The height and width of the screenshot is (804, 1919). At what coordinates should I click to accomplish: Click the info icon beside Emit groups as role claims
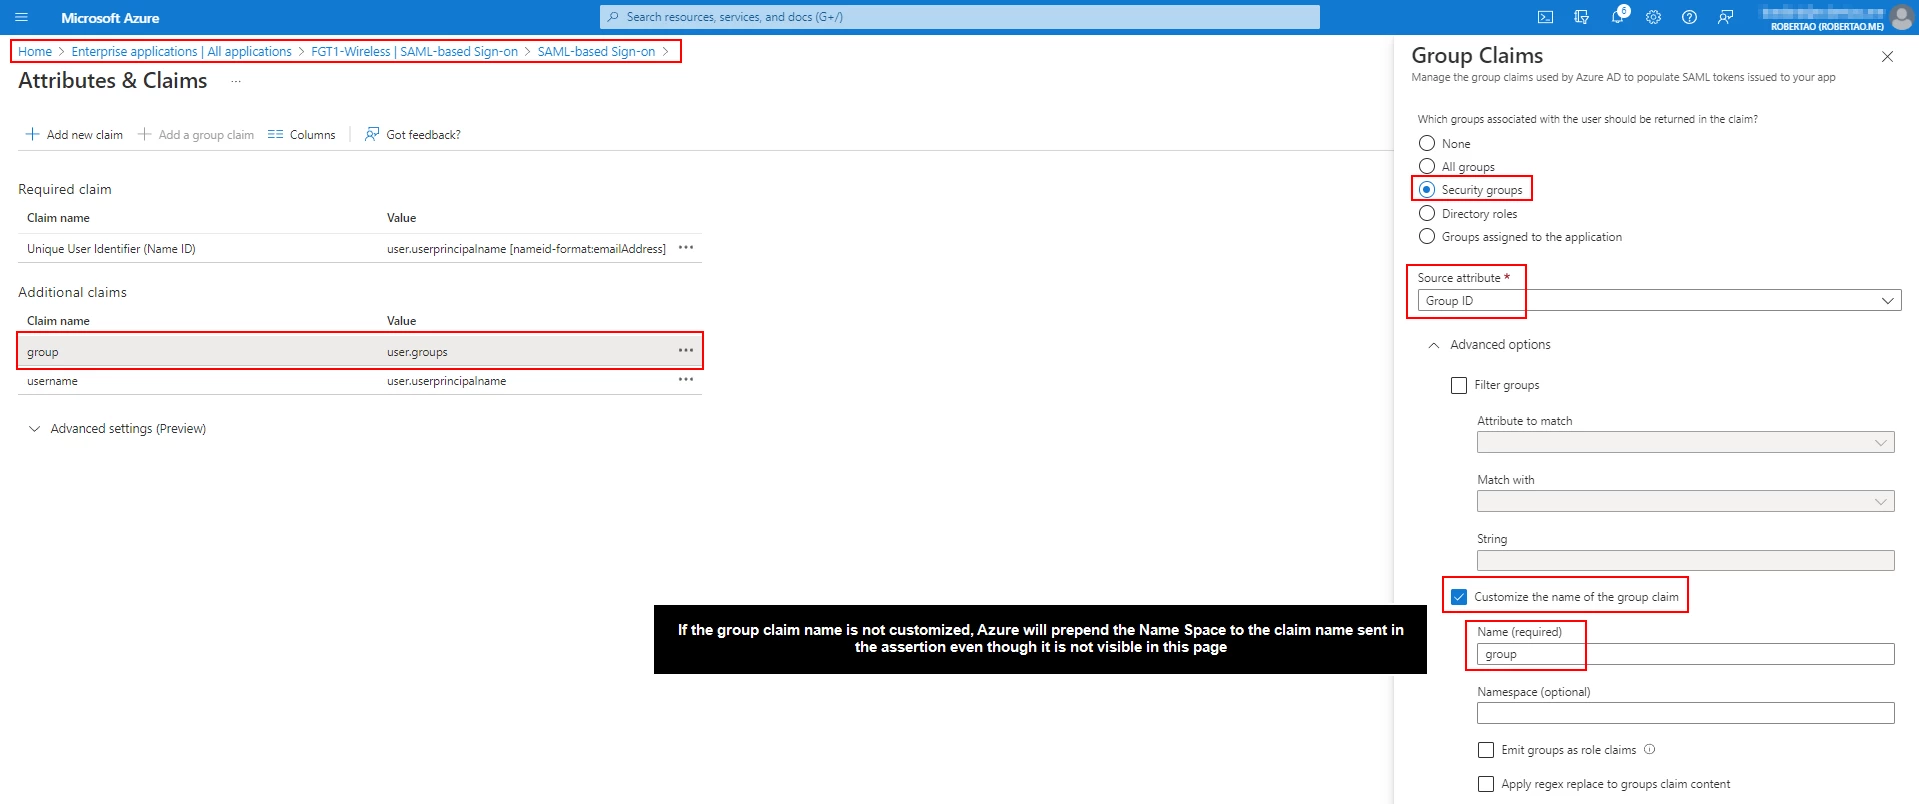tap(1650, 749)
